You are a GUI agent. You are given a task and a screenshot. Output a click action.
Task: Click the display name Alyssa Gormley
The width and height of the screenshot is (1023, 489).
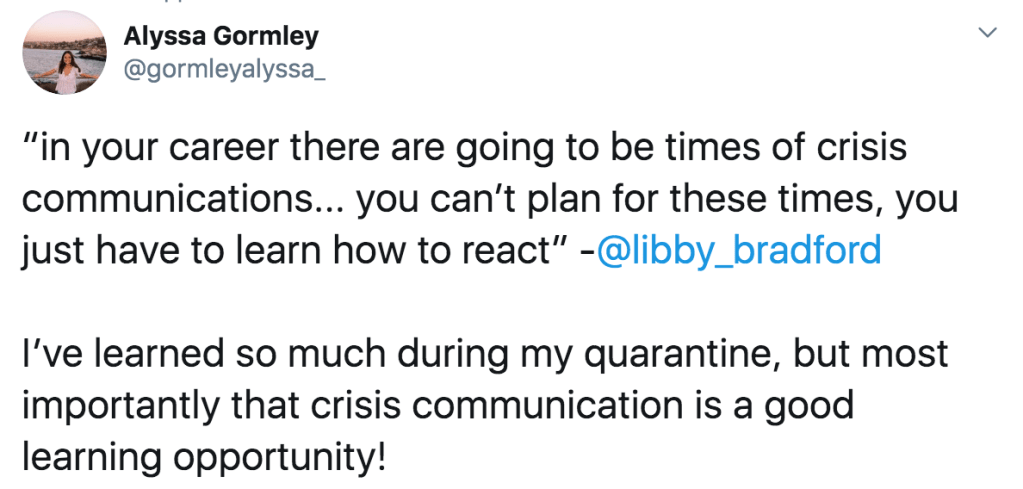(x=221, y=37)
